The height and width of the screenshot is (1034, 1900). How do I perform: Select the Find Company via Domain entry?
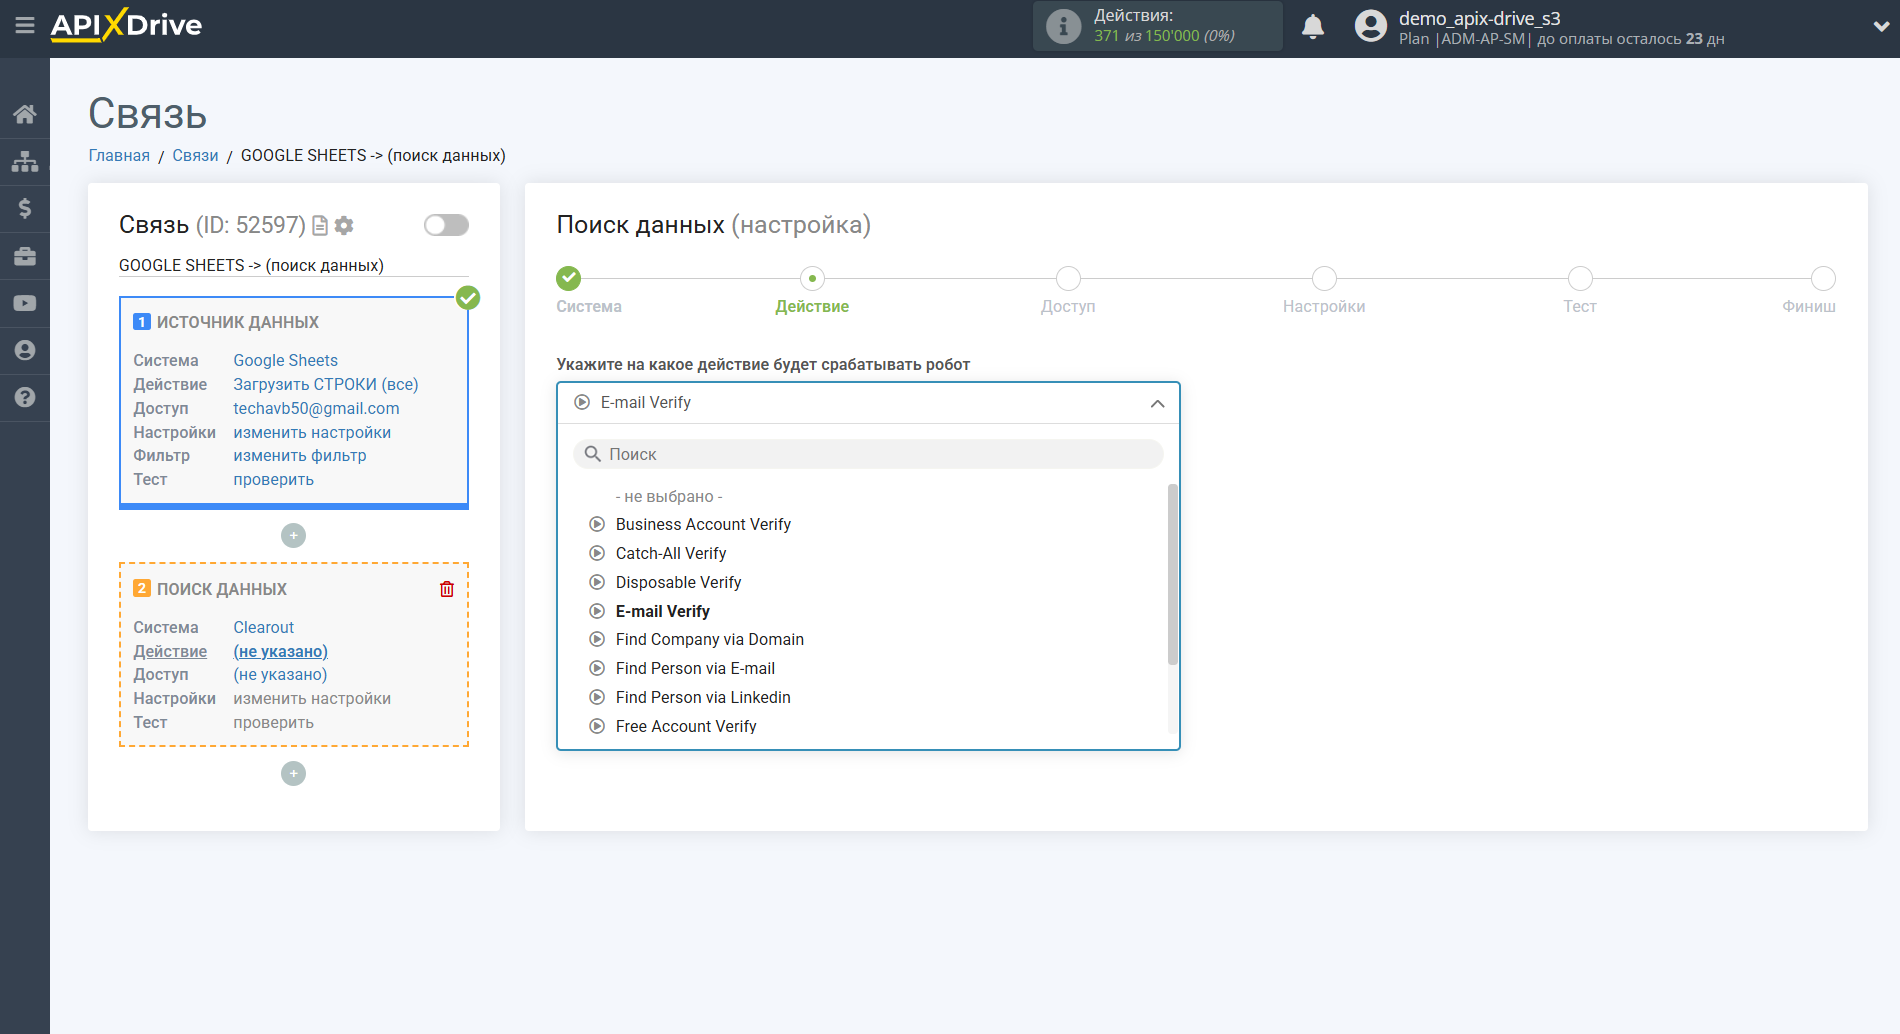tap(709, 639)
